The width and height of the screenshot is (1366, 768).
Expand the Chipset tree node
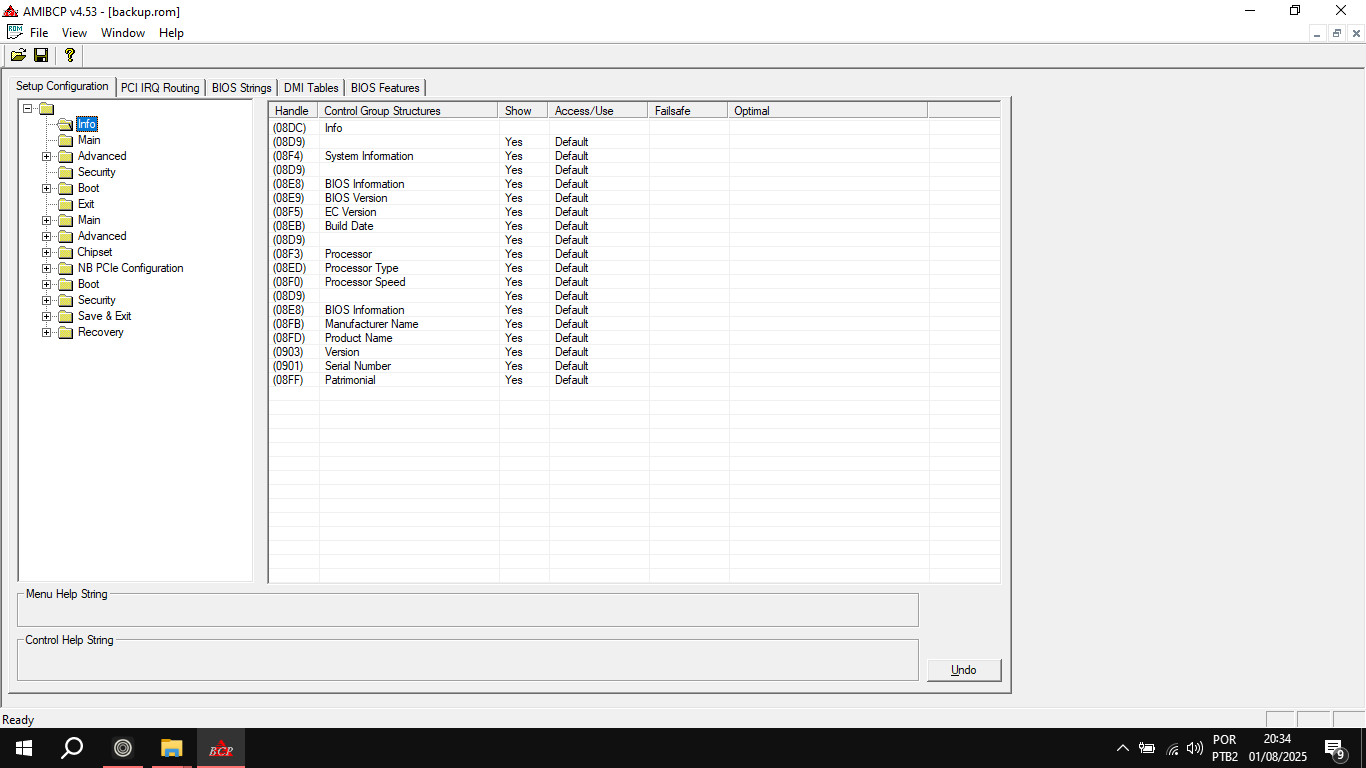coord(46,252)
